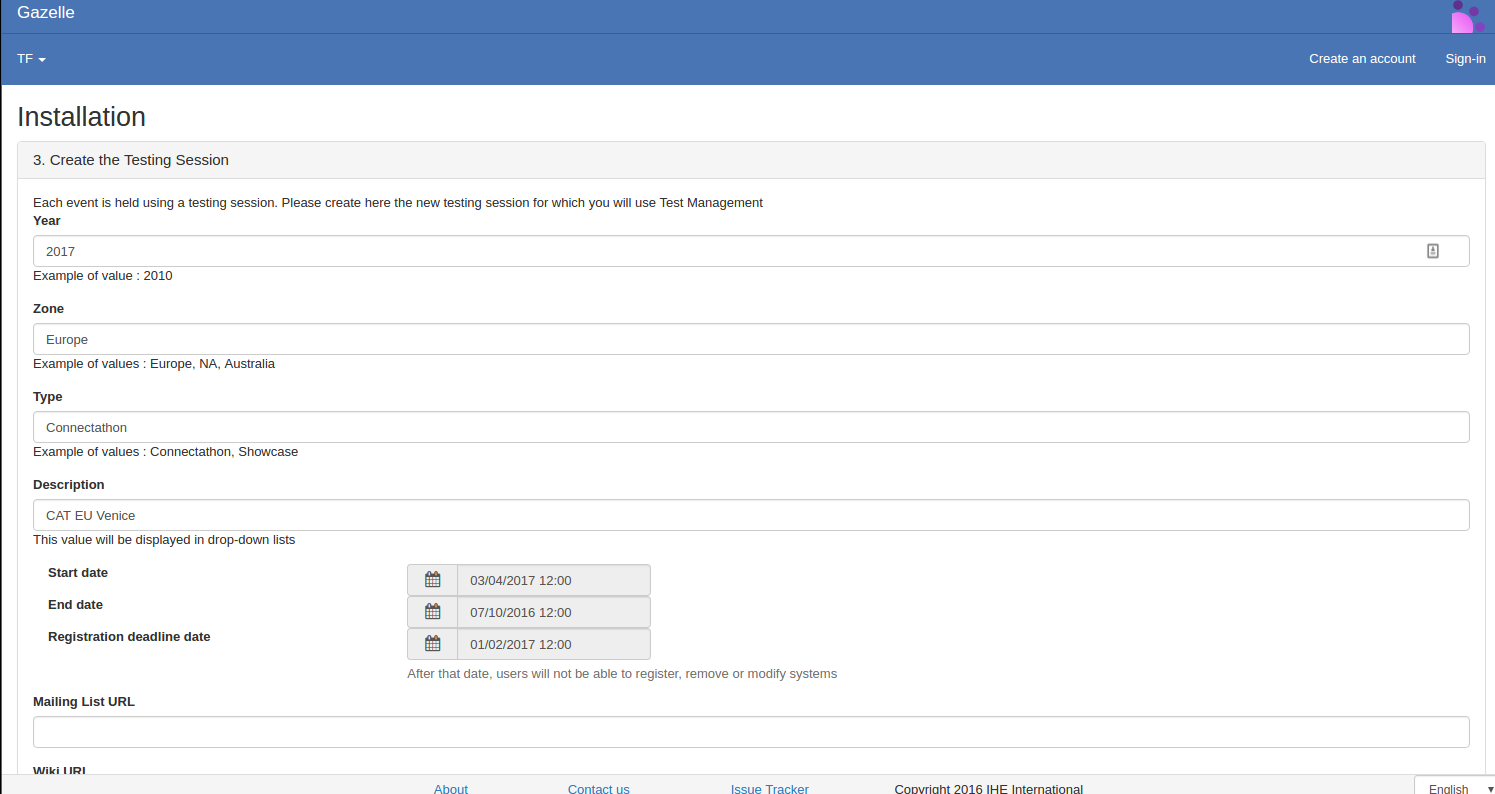Click the Start date value 03/04/2017 12:00
This screenshot has height=794, width=1495.
click(x=553, y=580)
